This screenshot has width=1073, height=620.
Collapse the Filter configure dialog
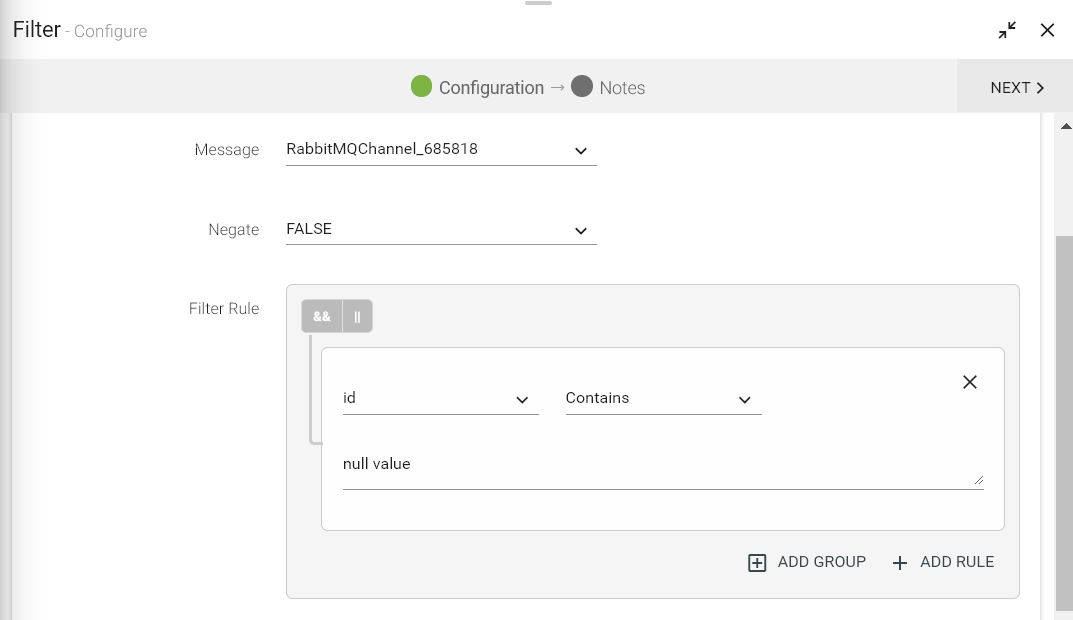pos(1007,30)
